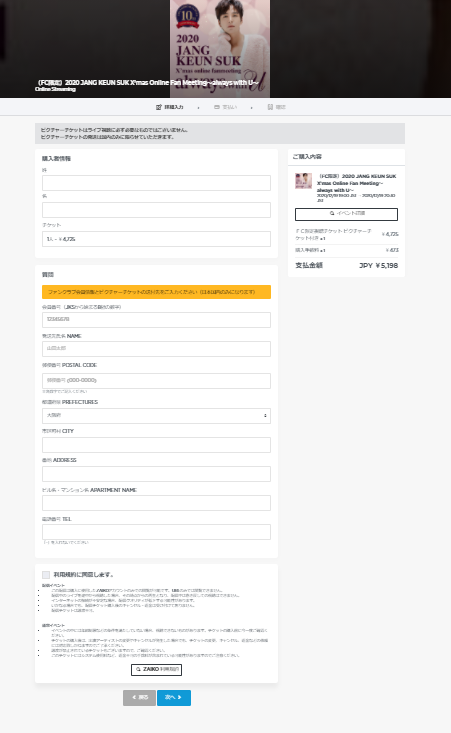Click the purchaser family name field
Viewport: 451px width, 733px height.
coord(156,183)
